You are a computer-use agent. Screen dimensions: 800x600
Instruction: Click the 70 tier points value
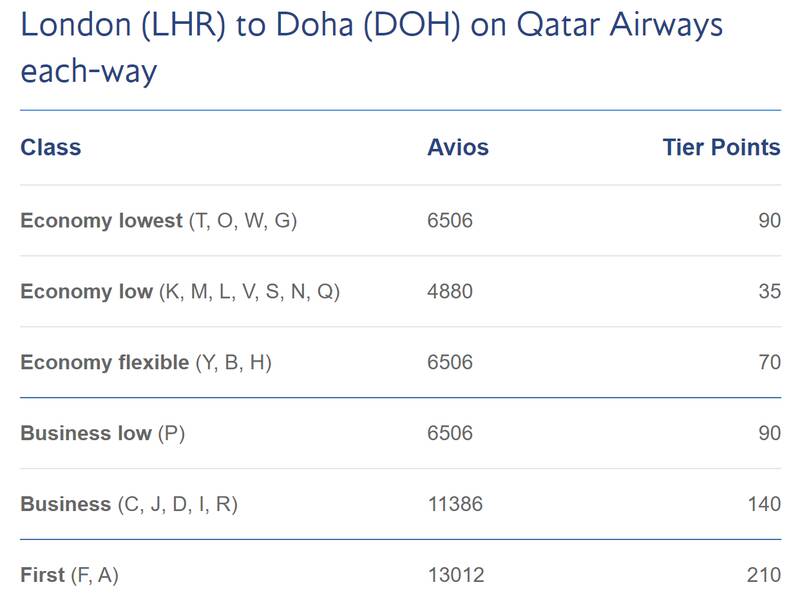pyautogui.click(x=769, y=363)
